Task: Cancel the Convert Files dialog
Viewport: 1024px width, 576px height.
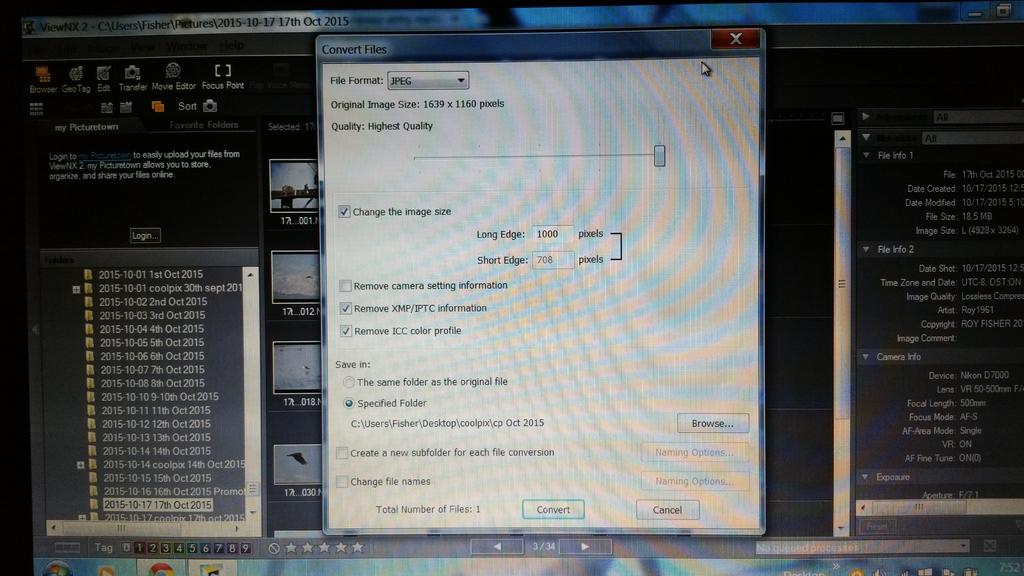Action: point(667,510)
